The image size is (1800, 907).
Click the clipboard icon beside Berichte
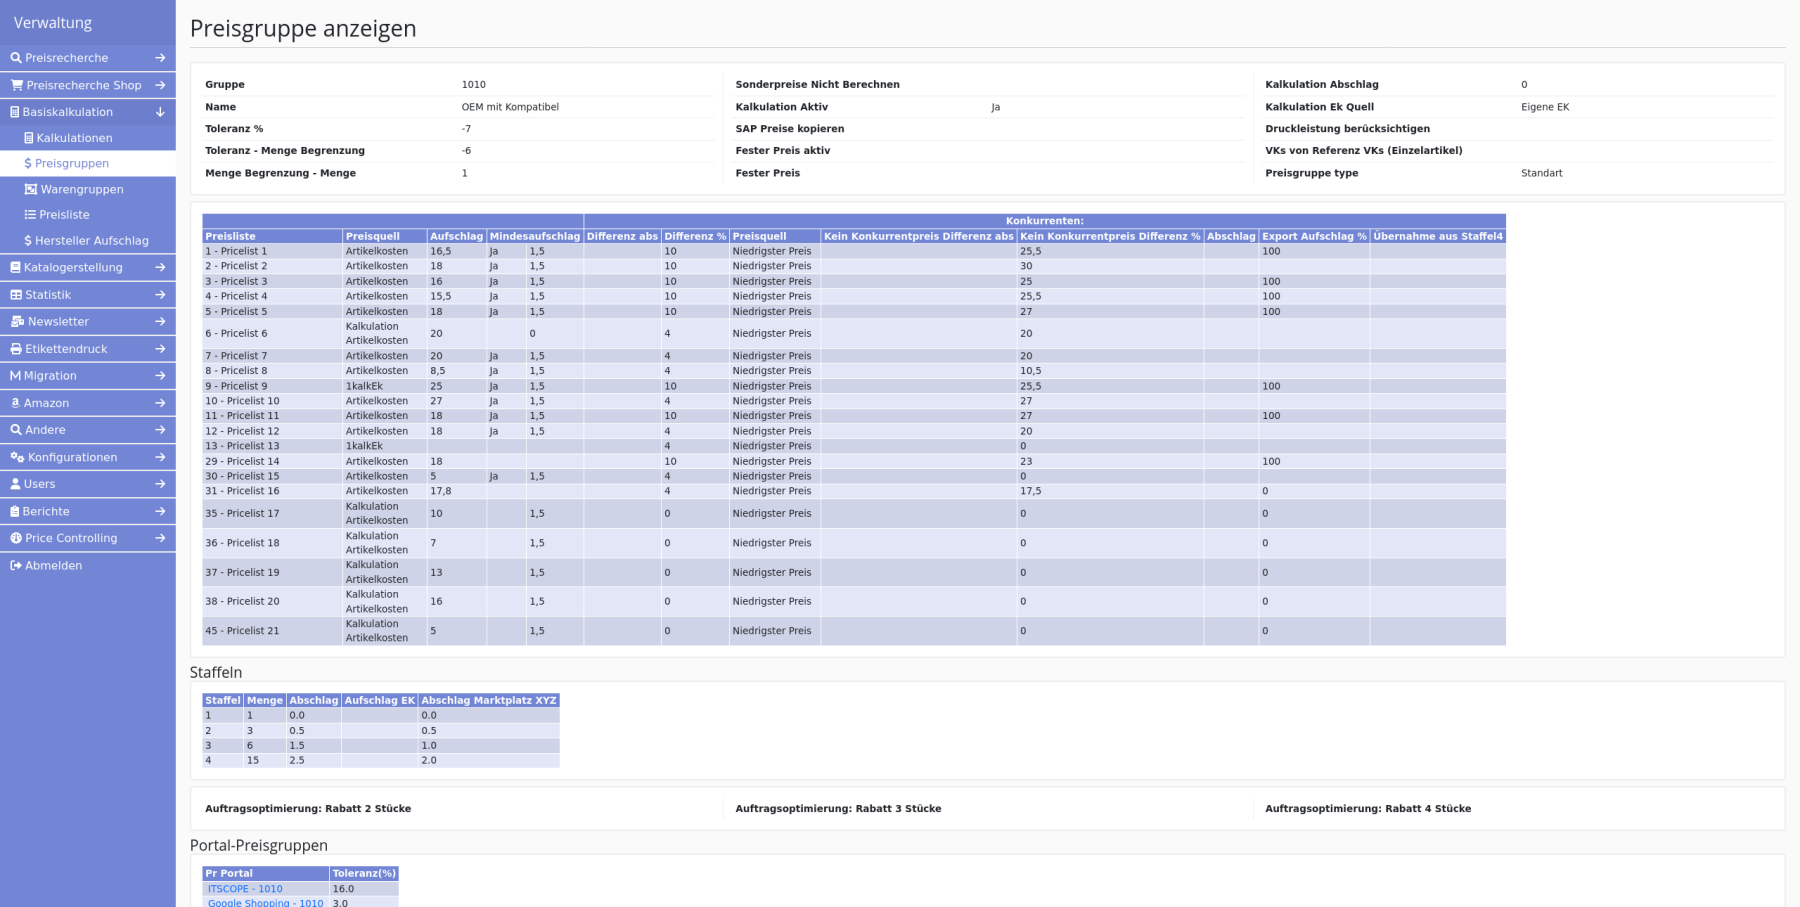(15, 511)
